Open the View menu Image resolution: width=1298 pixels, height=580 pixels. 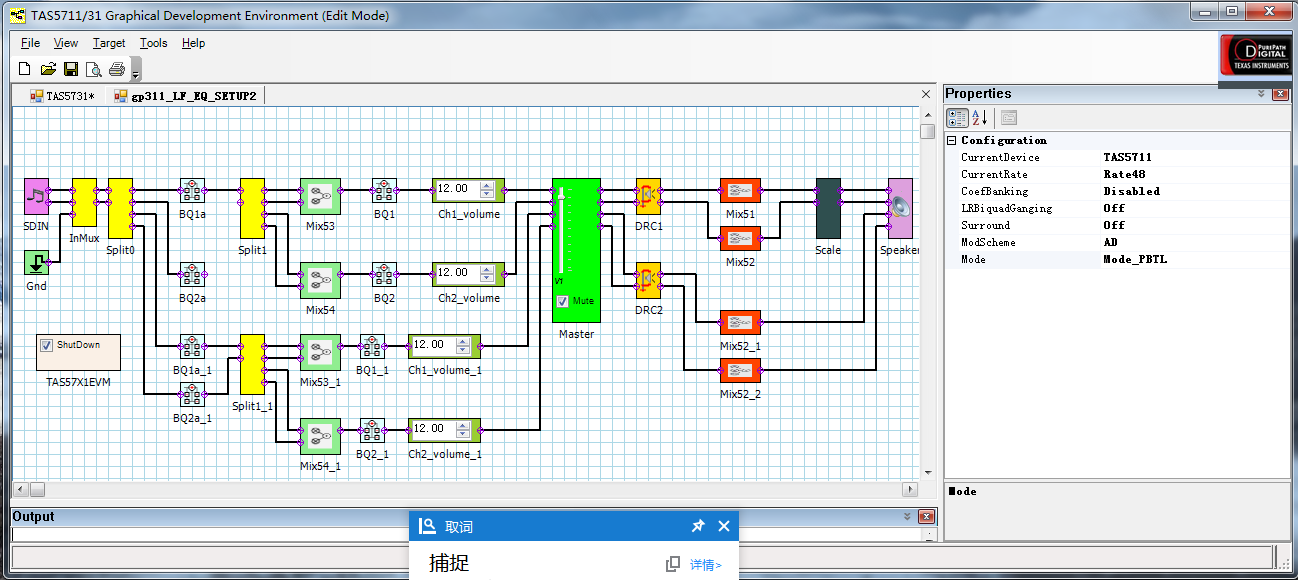pyautogui.click(x=66, y=43)
